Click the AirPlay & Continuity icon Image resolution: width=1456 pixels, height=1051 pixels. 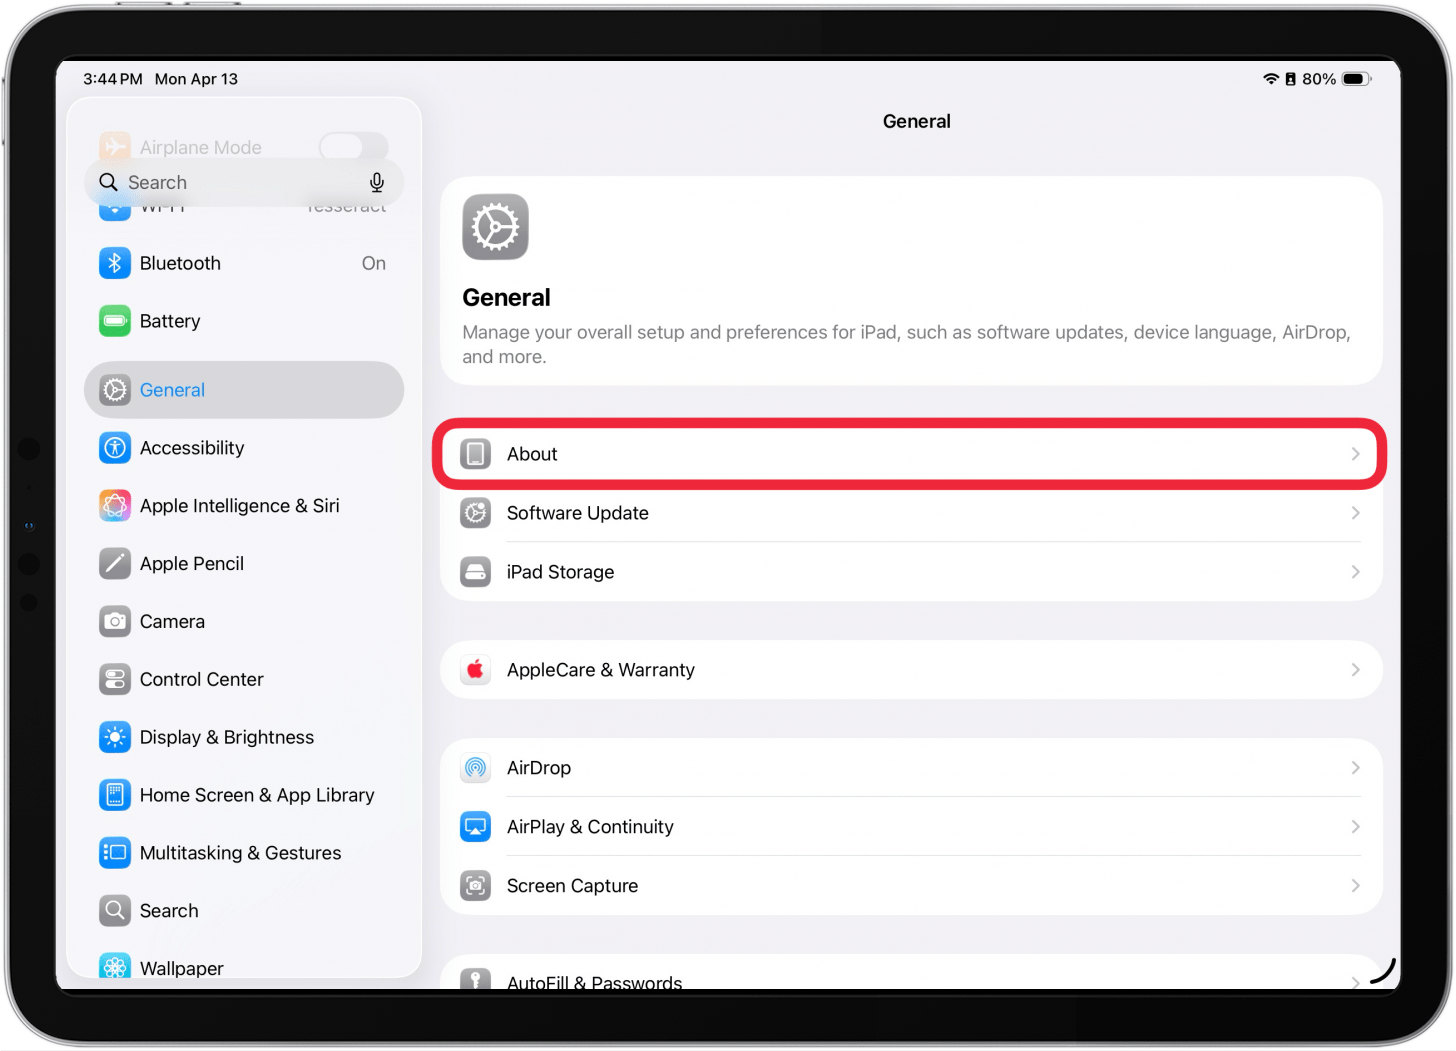tap(476, 827)
